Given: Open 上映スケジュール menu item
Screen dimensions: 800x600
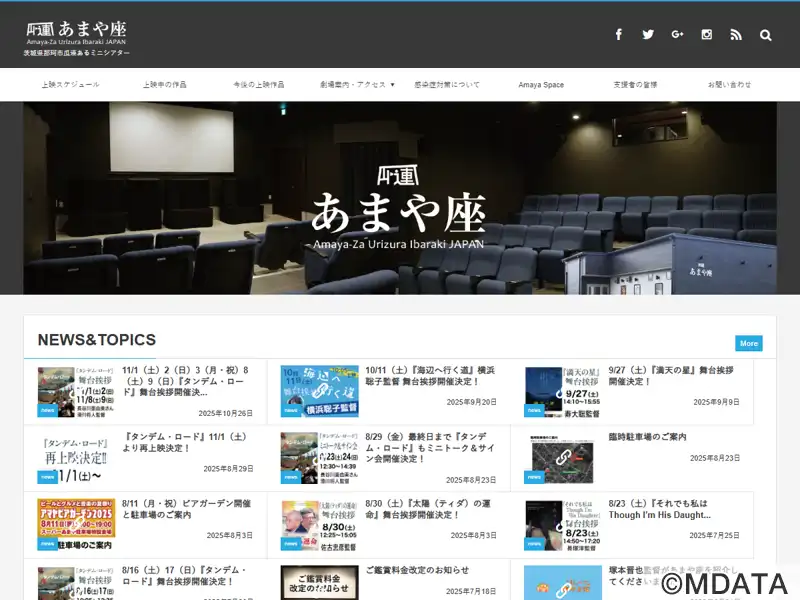Looking at the screenshot, I should [x=70, y=85].
